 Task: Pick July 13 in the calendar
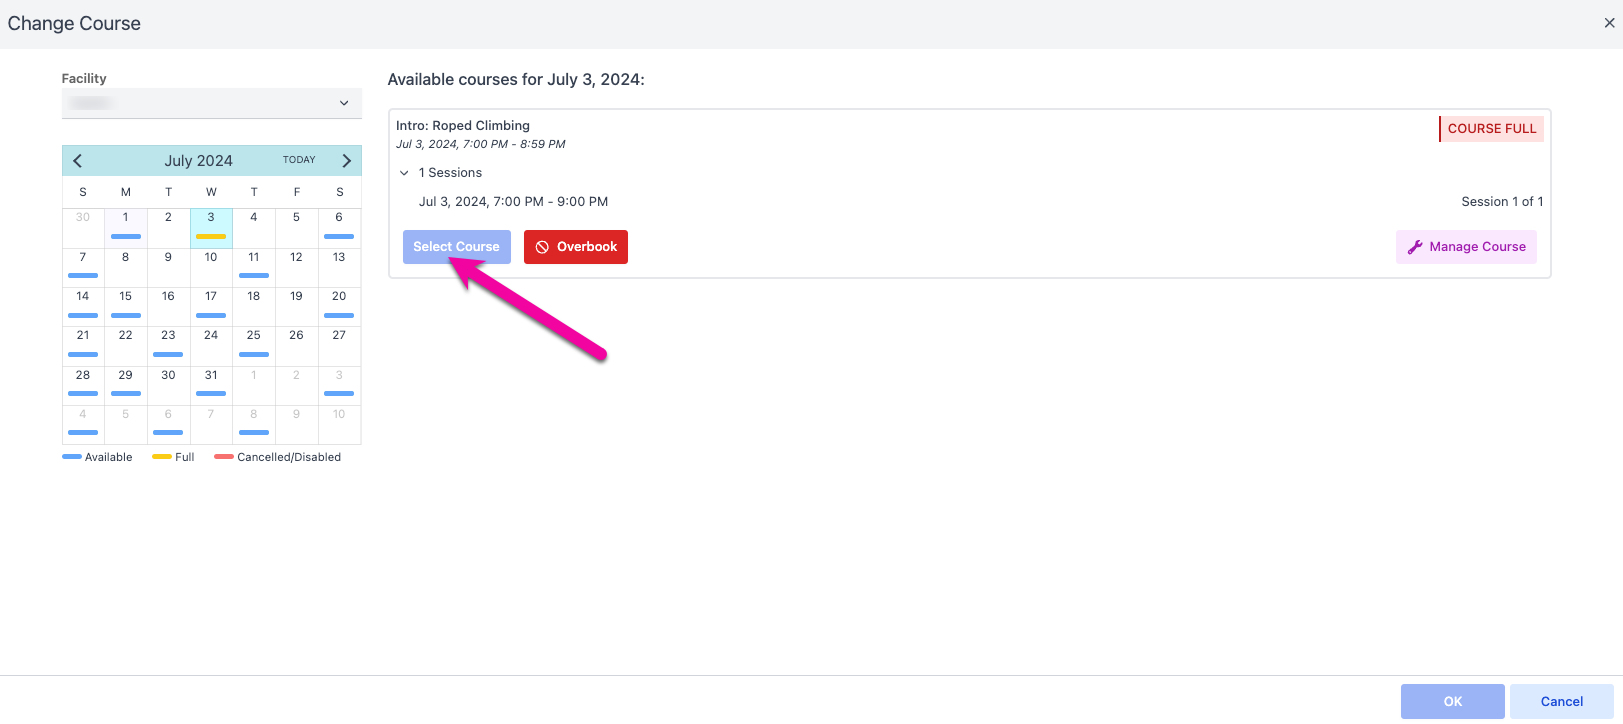tap(339, 268)
